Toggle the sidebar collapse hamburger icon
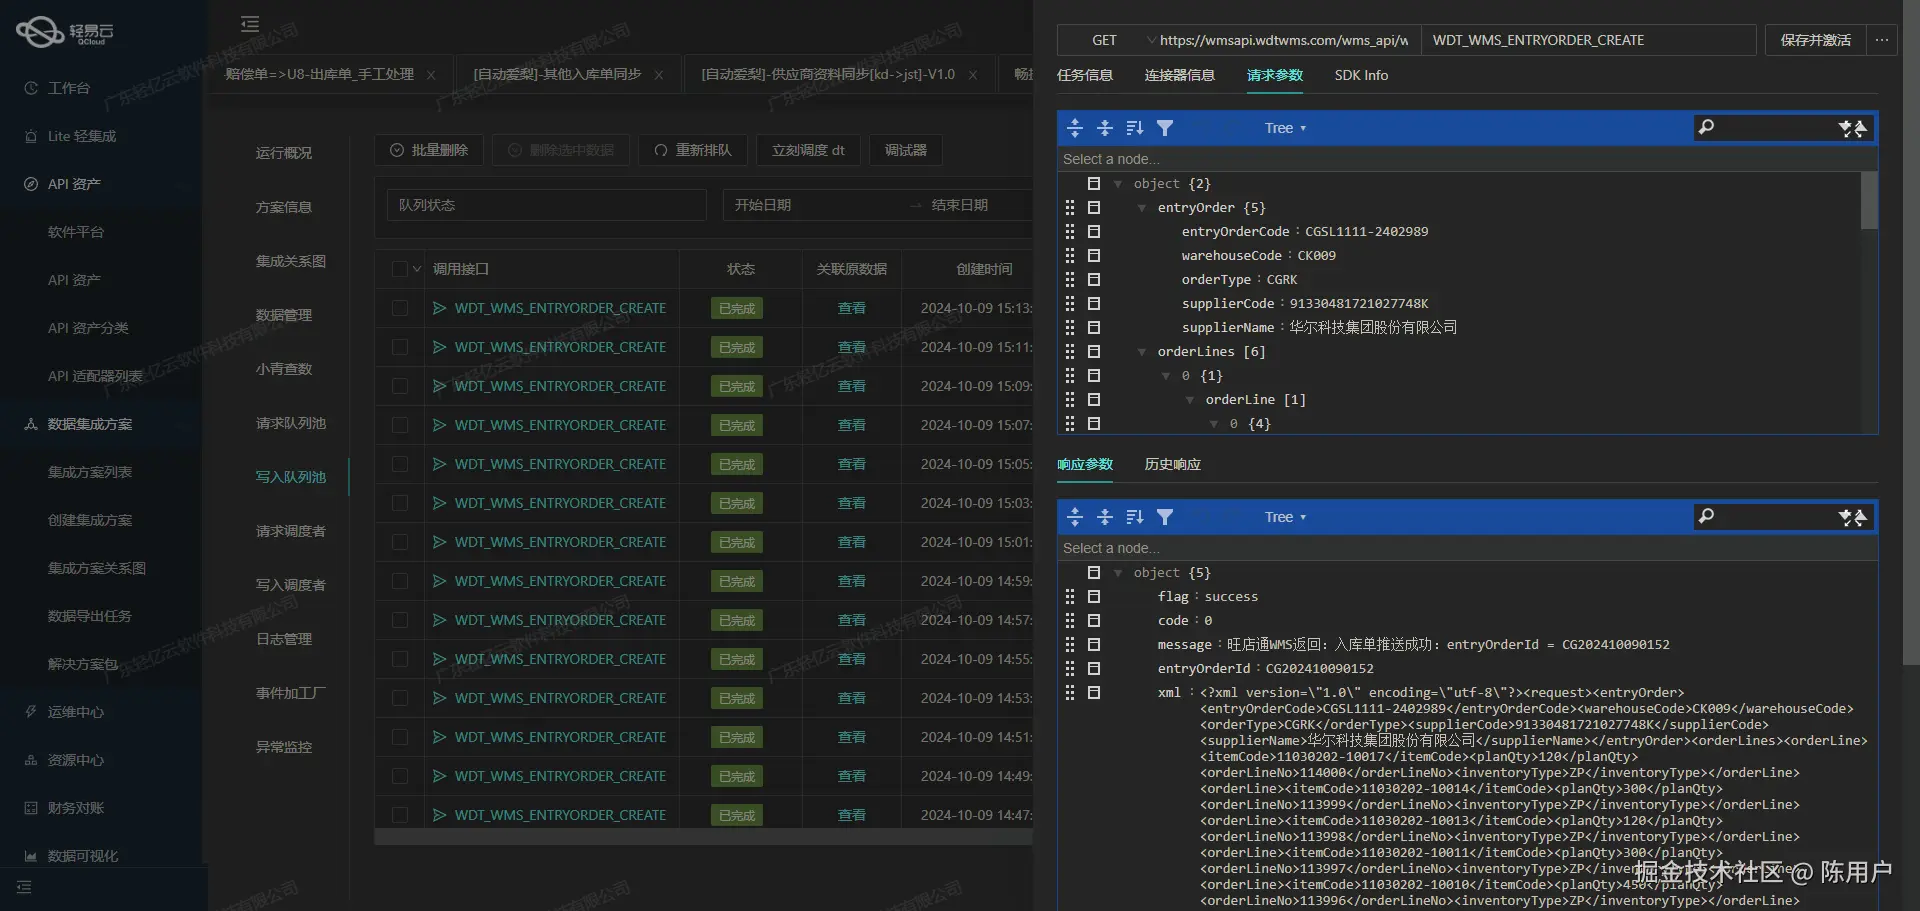1920x911 pixels. [x=250, y=24]
